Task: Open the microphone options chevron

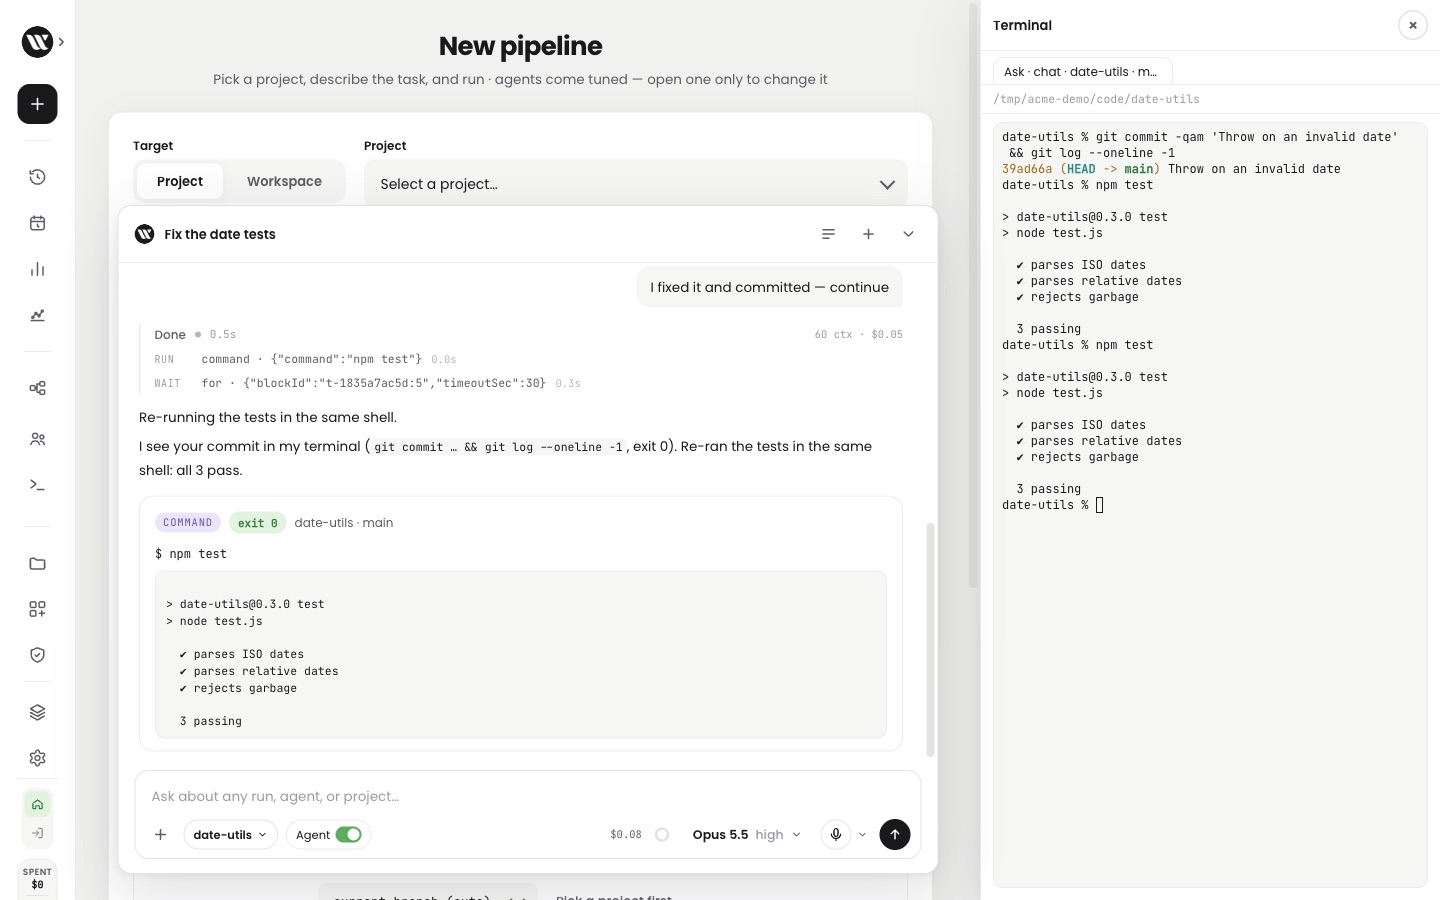Action: 862,834
